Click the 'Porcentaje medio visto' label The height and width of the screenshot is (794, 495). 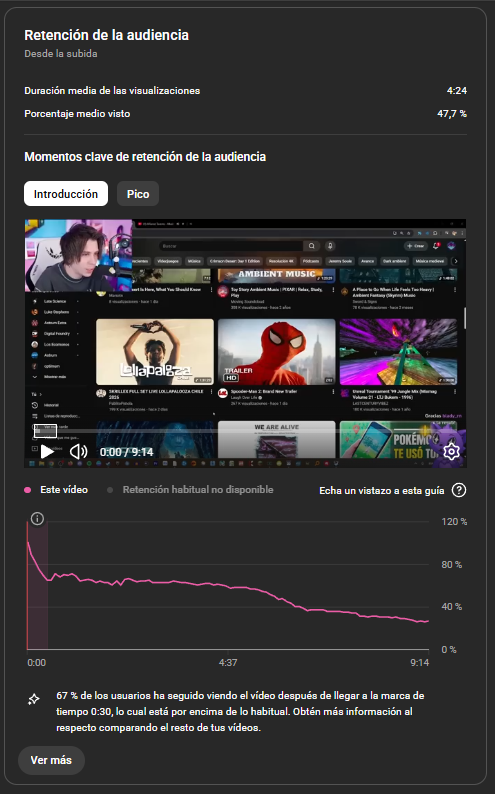point(77,114)
